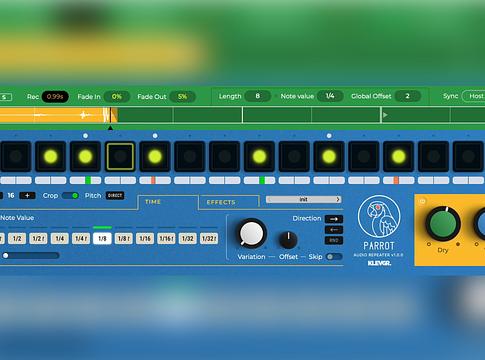Select the backward direction arrow button
The width and height of the screenshot is (485, 360).
click(334, 230)
